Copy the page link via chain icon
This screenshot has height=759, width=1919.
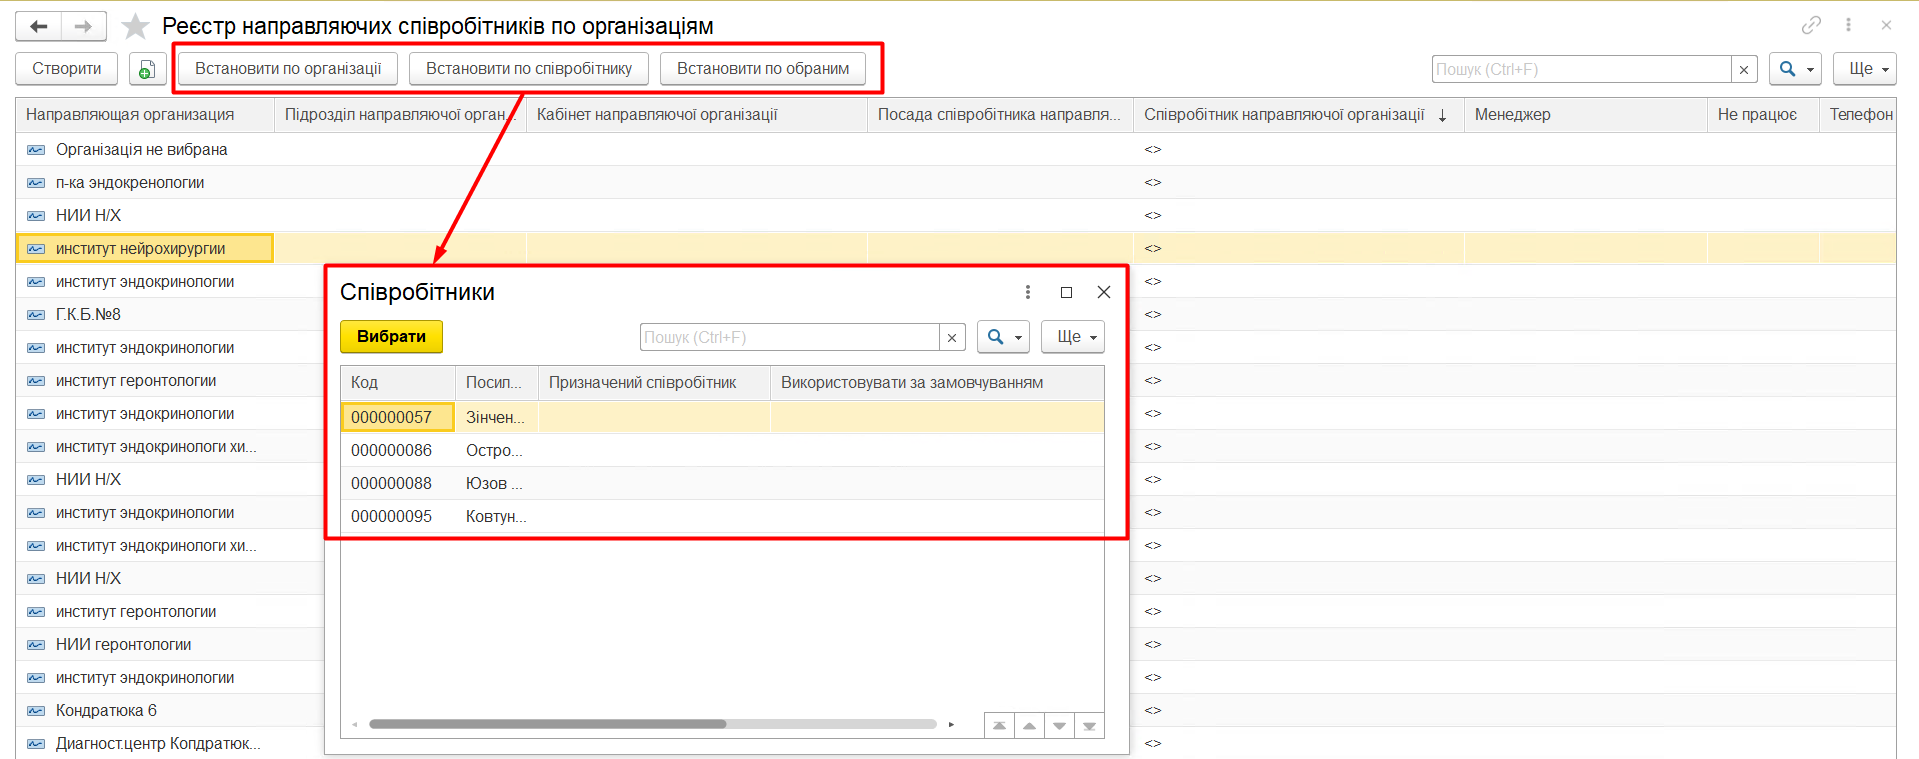1811,25
